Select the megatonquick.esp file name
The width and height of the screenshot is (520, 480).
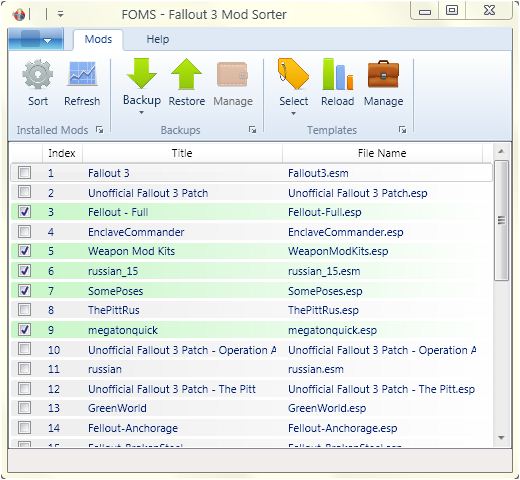click(333, 330)
